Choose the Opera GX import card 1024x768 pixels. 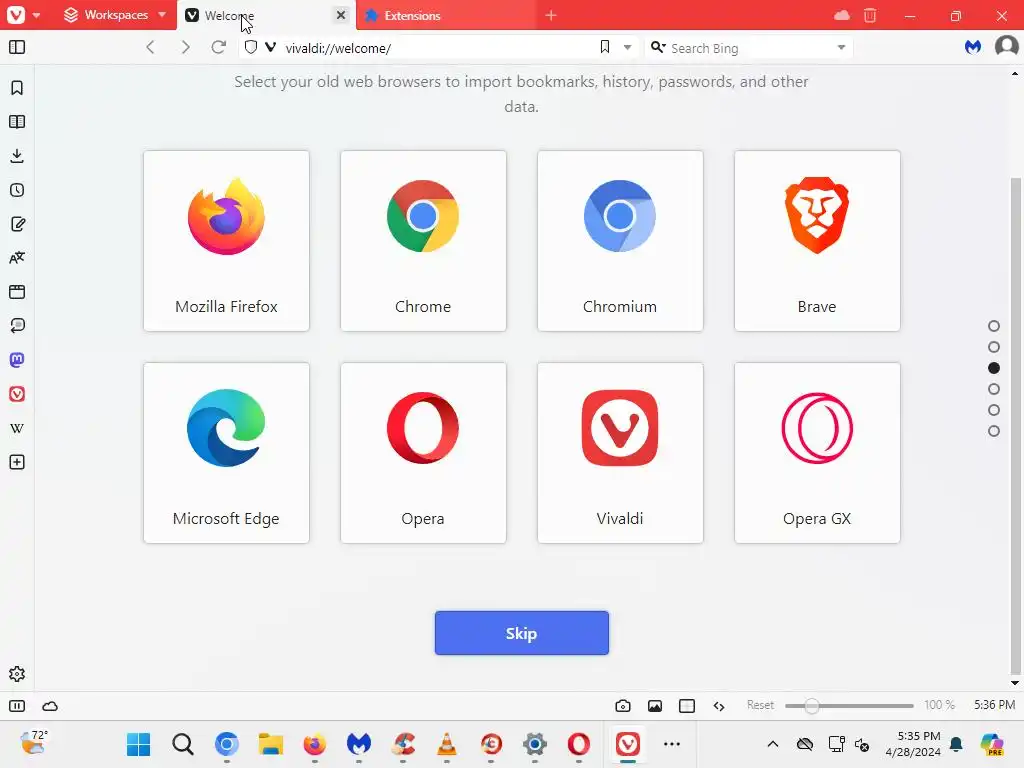pyautogui.click(x=817, y=453)
